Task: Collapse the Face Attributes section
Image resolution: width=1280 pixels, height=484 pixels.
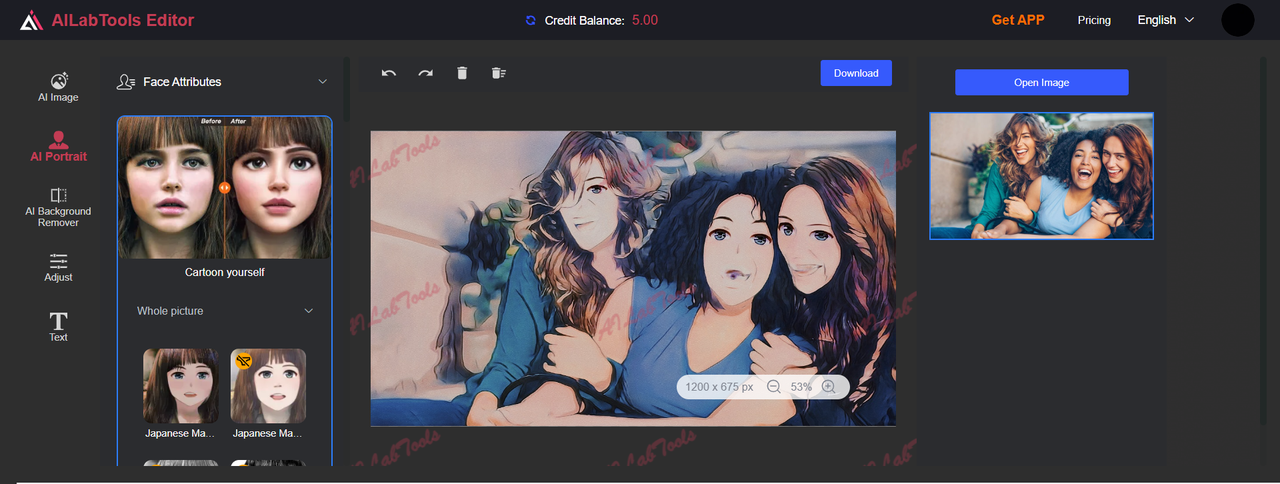Action: (322, 82)
